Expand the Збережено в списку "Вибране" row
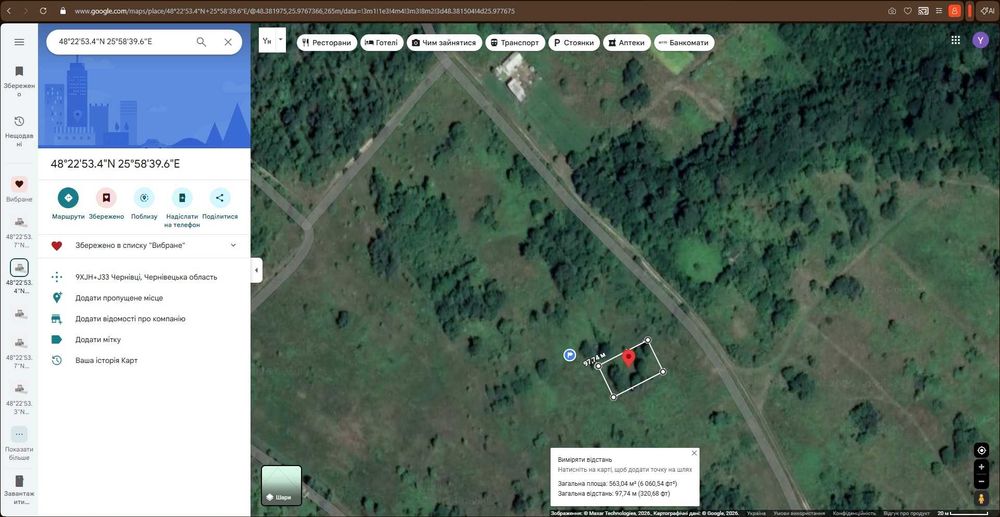 tap(144, 245)
